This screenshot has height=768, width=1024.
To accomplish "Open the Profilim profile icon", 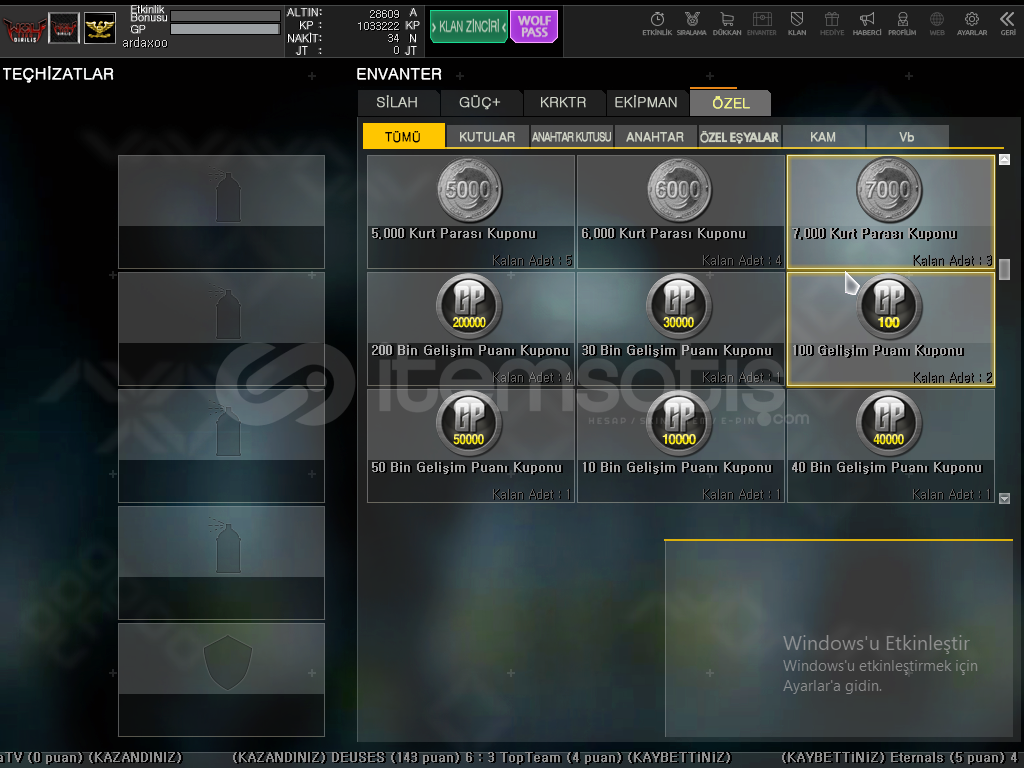I will [x=902, y=24].
